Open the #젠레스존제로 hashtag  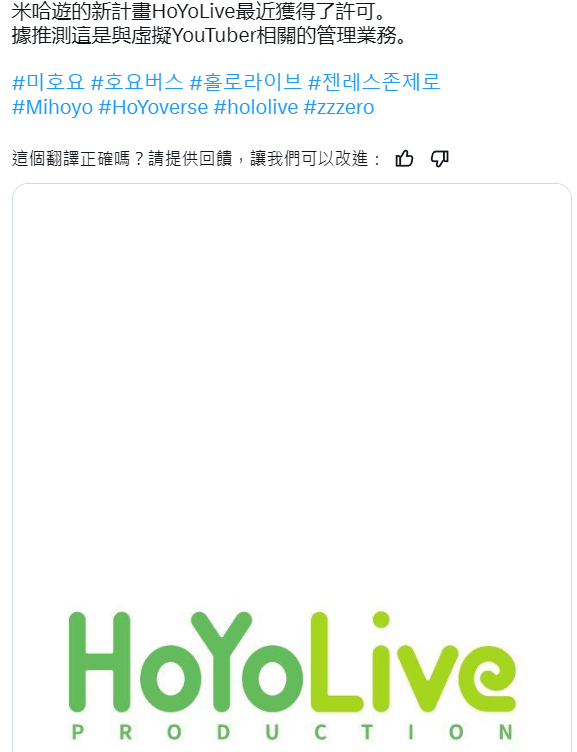[374, 82]
